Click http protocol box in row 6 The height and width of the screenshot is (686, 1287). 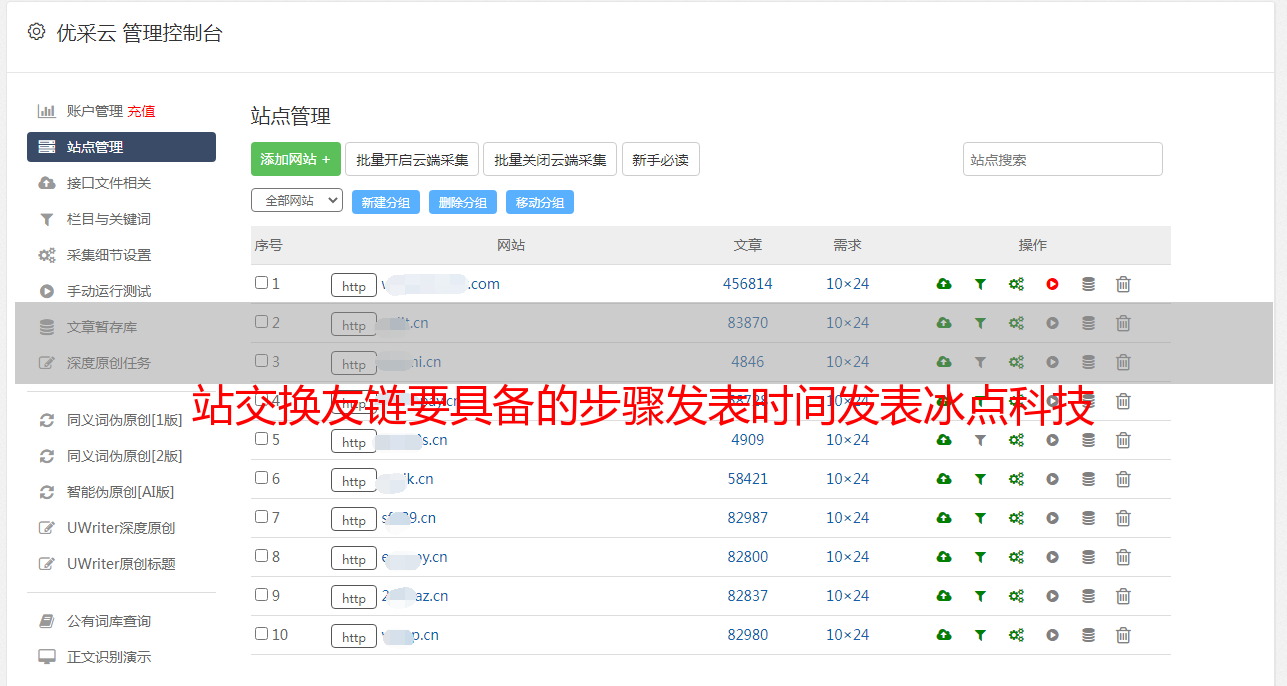tap(354, 481)
